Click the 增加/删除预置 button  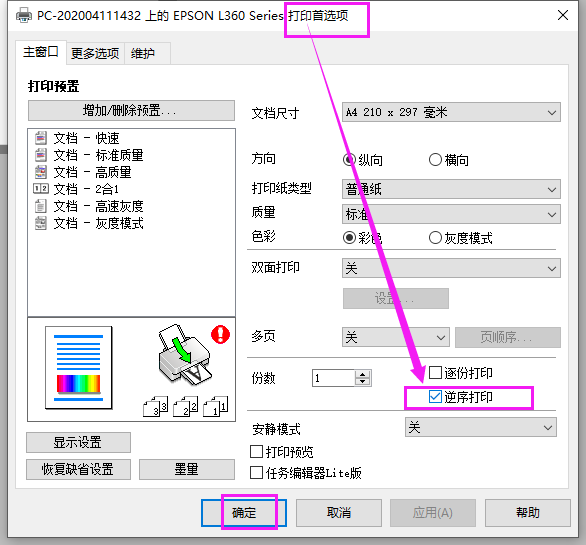click(132, 111)
